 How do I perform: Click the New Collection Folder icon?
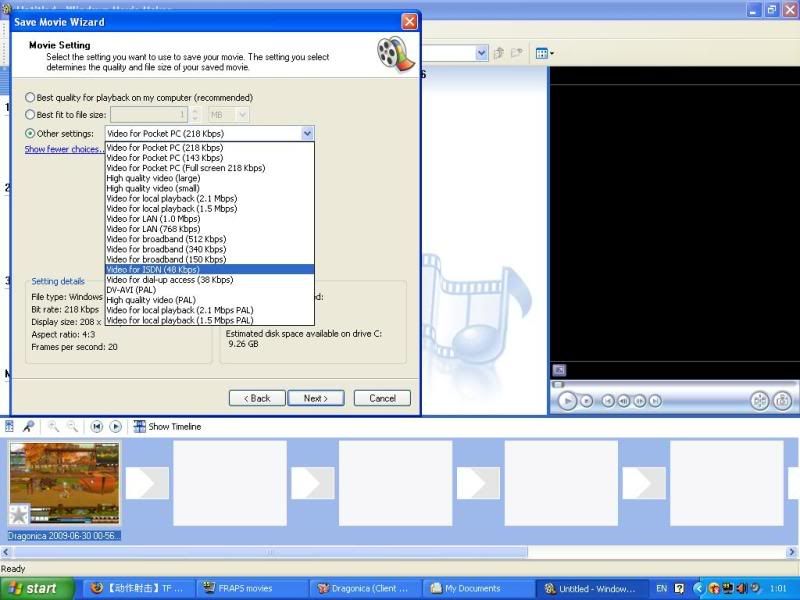(x=517, y=53)
